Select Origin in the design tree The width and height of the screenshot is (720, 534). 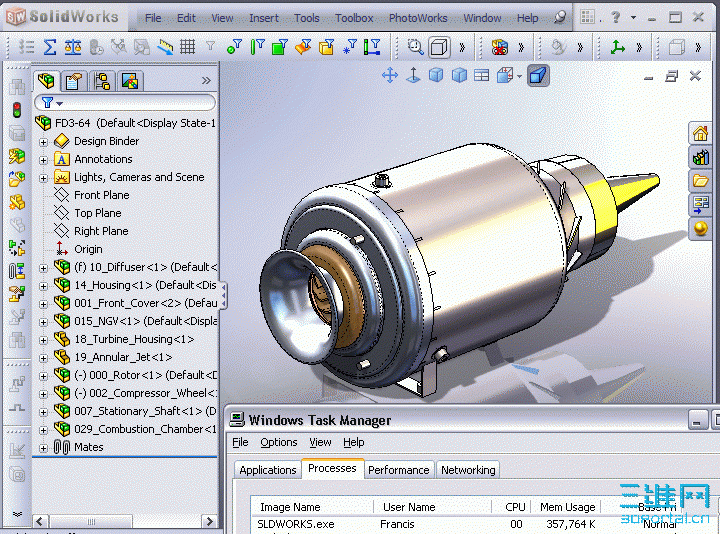tap(88, 249)
